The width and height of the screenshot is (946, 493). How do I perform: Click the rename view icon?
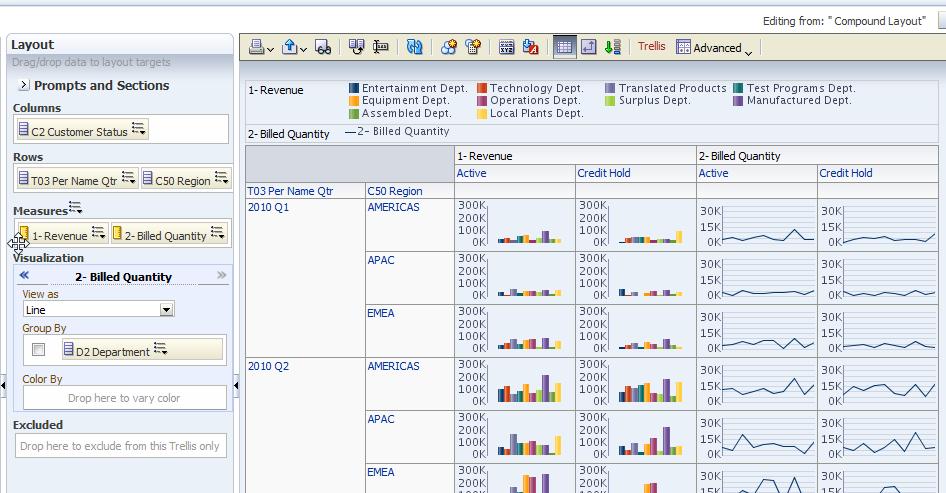point(380,46)
